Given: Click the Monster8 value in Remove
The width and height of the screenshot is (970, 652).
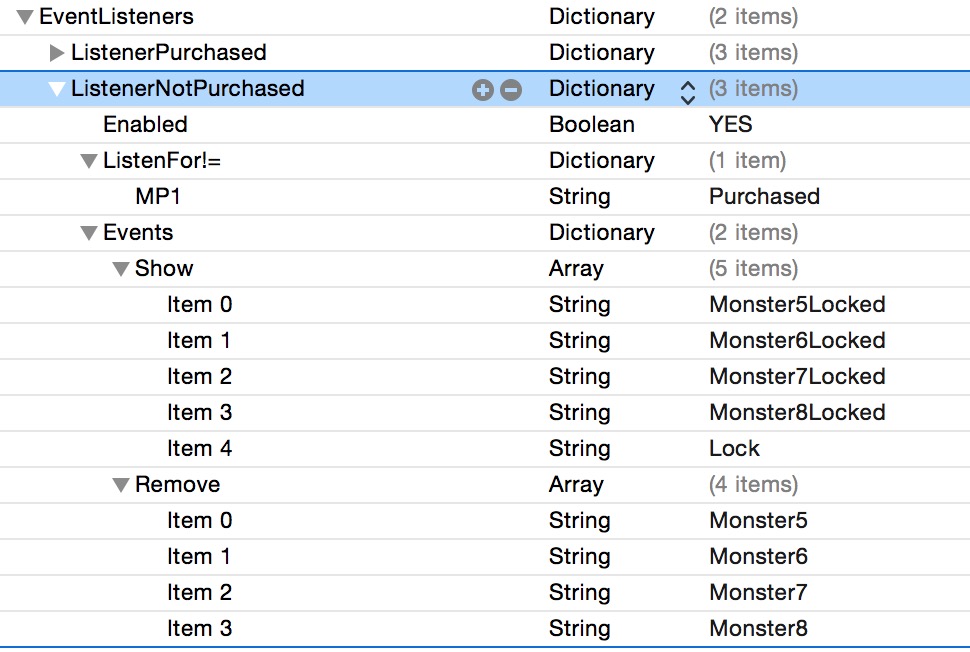Looking at the screenshot, I should tap(758, 628).
